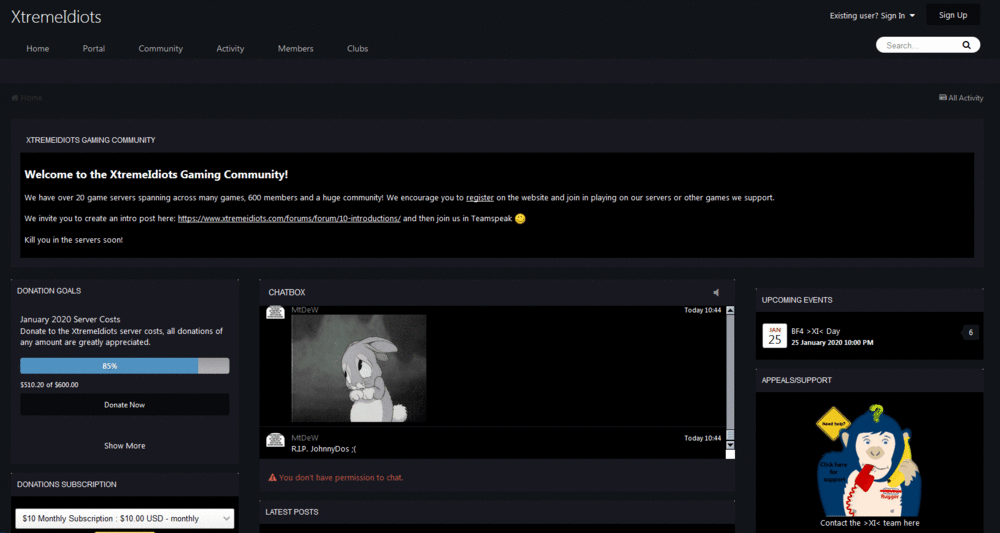Click '$510.20 of $600.00' amount text

pos(49,385)
